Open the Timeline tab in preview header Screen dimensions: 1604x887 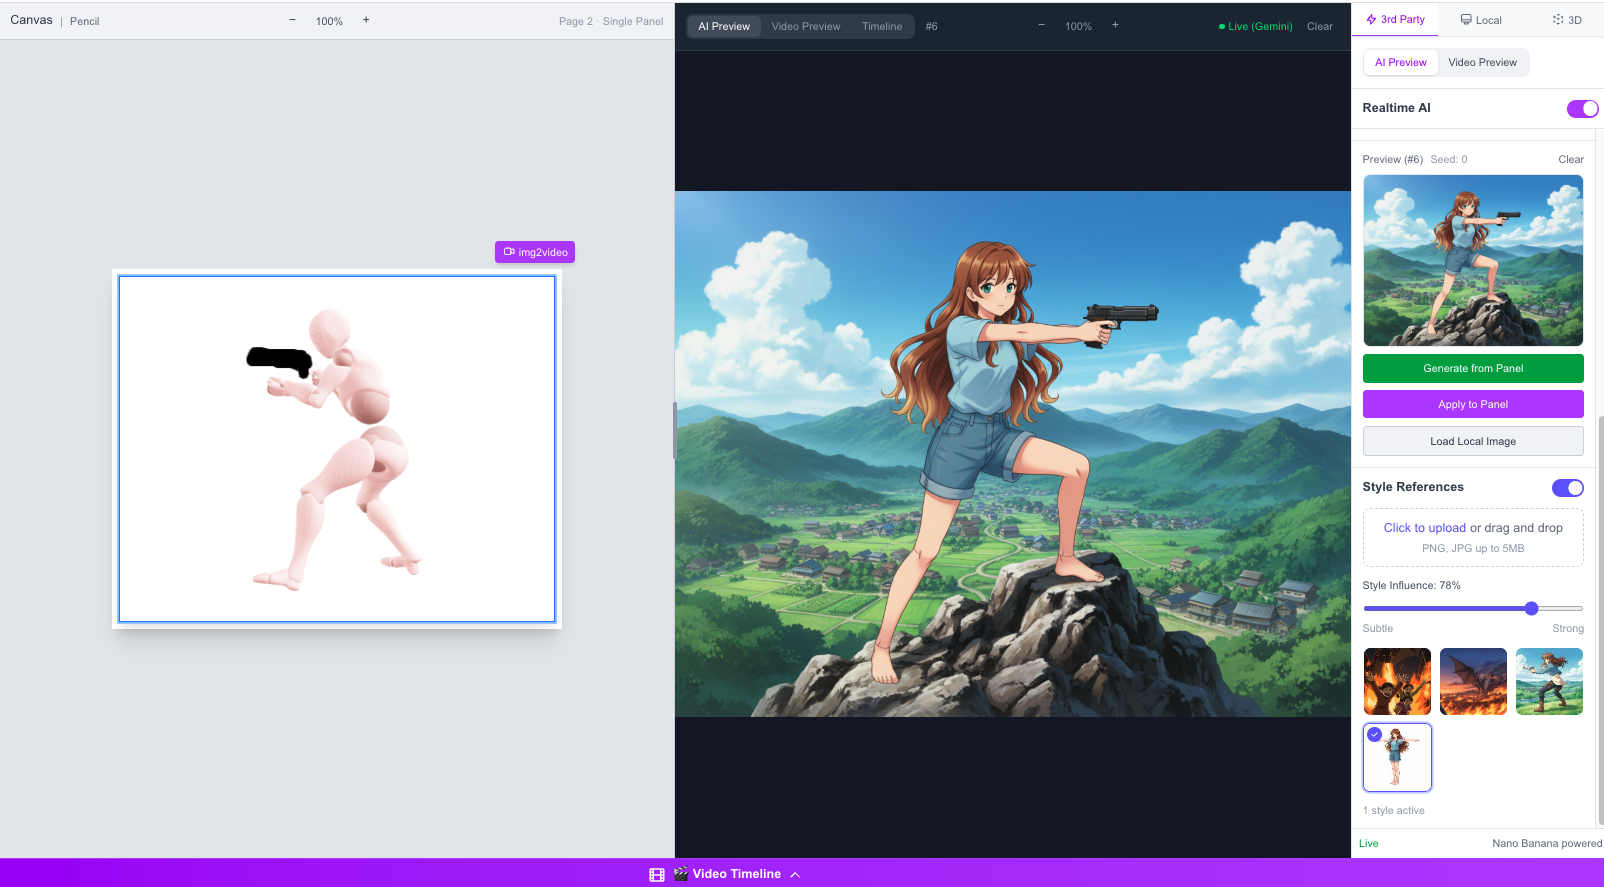tap(881, 27)
